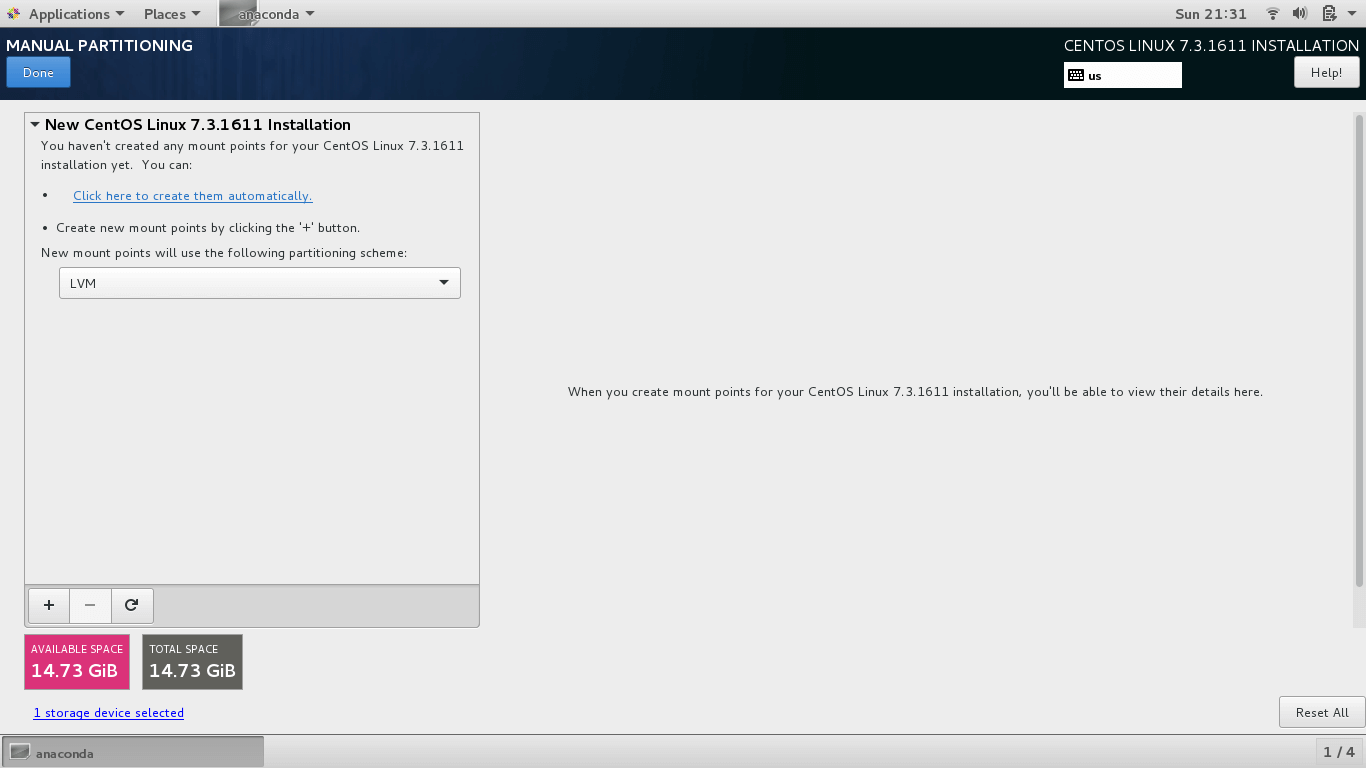This screenshot has height=768, width=1366.
Task: Open the system menu arrow in top bar
Action: click(1351, 14)
